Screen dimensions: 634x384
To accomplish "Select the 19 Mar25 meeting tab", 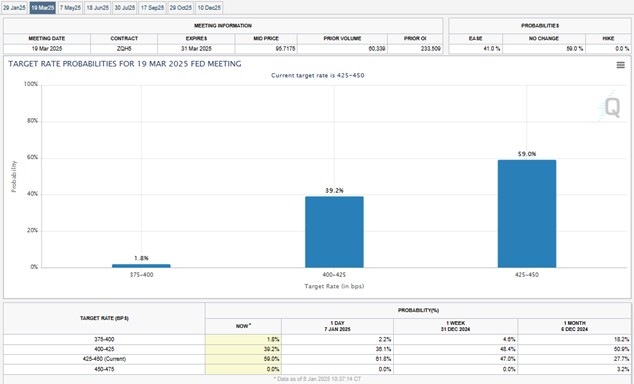I will 42,8.
